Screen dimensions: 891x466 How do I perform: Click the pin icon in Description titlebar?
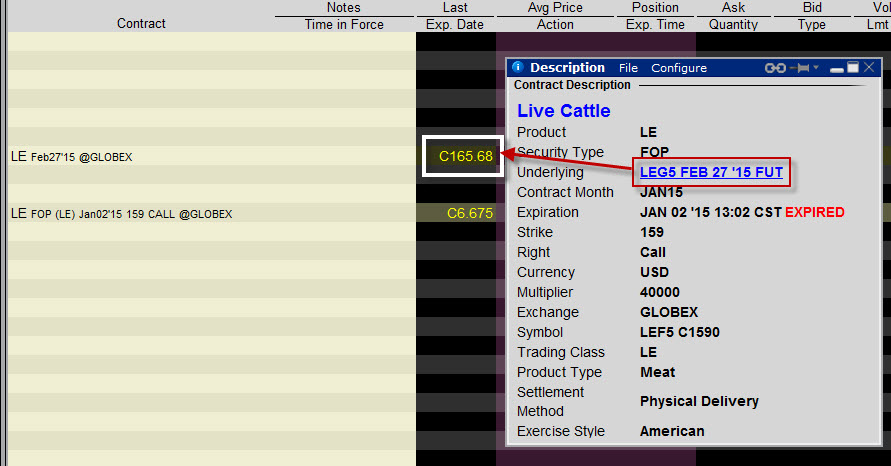[801, 68]
